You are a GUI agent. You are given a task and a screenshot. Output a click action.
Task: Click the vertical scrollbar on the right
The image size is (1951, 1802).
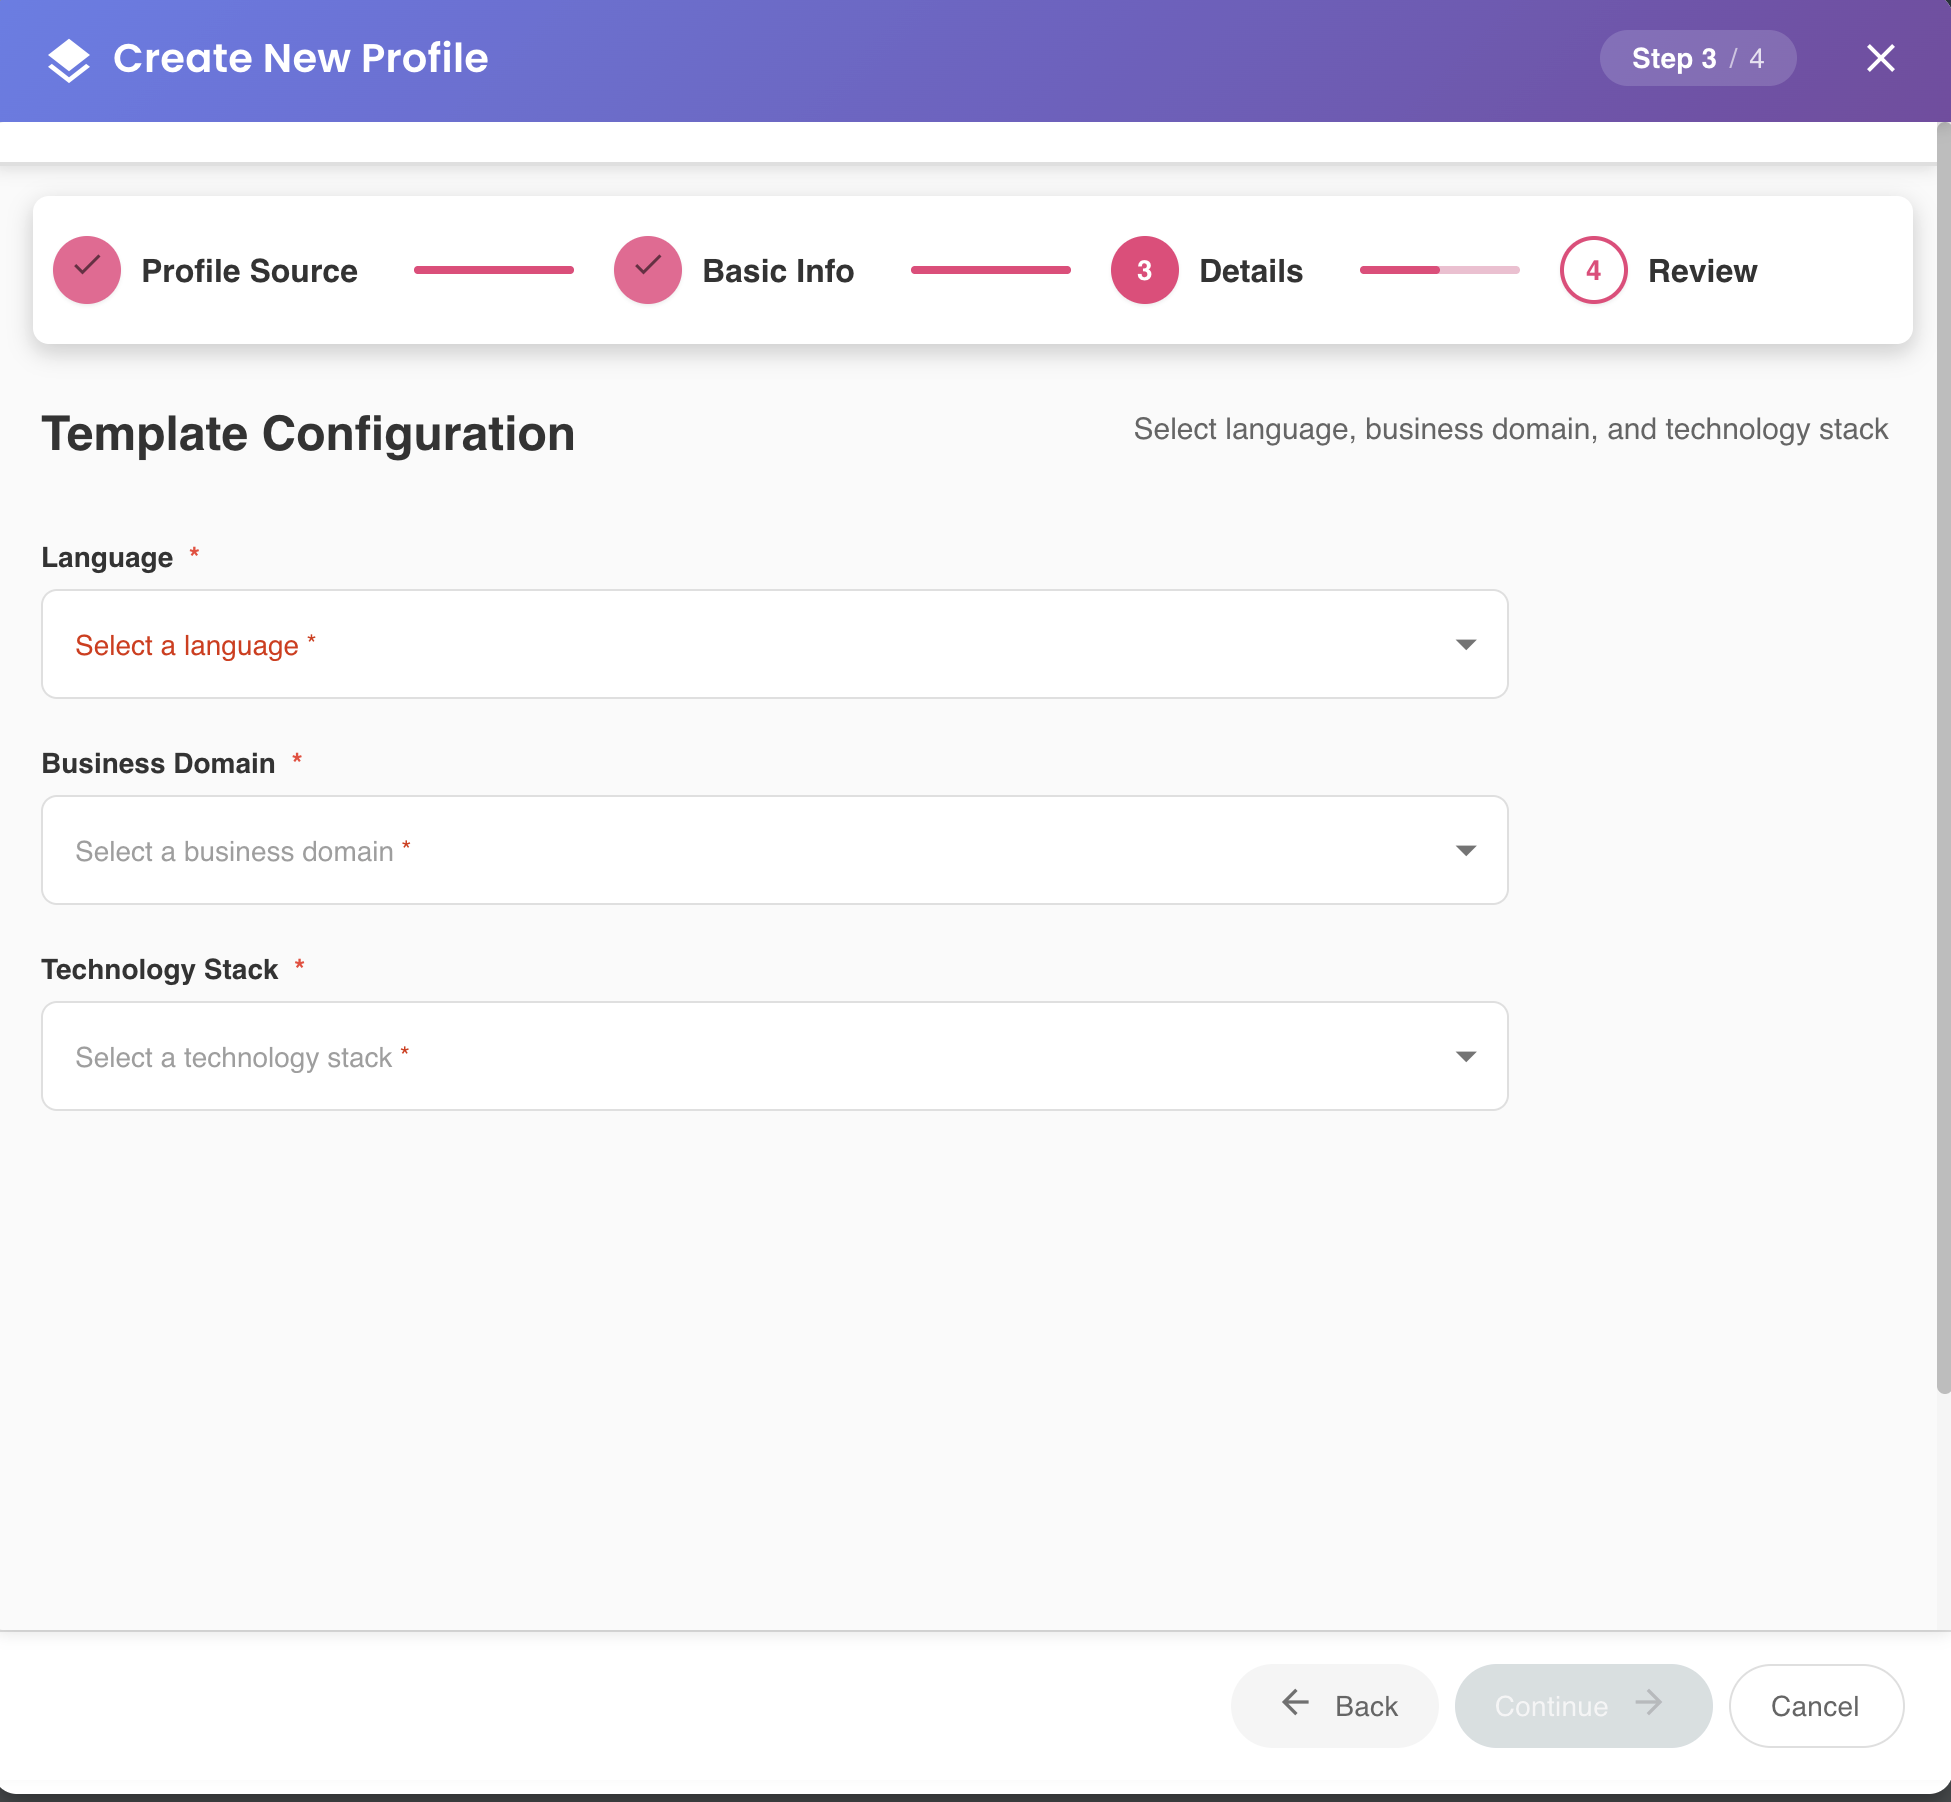(1943, 758)
